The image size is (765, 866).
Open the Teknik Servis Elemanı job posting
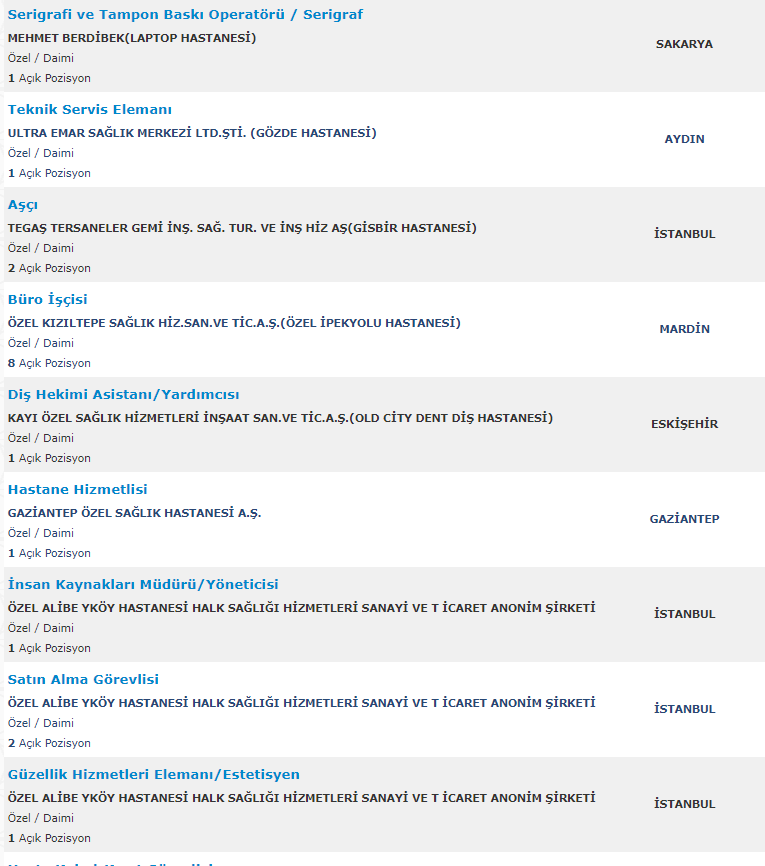(x=90, y=110)
